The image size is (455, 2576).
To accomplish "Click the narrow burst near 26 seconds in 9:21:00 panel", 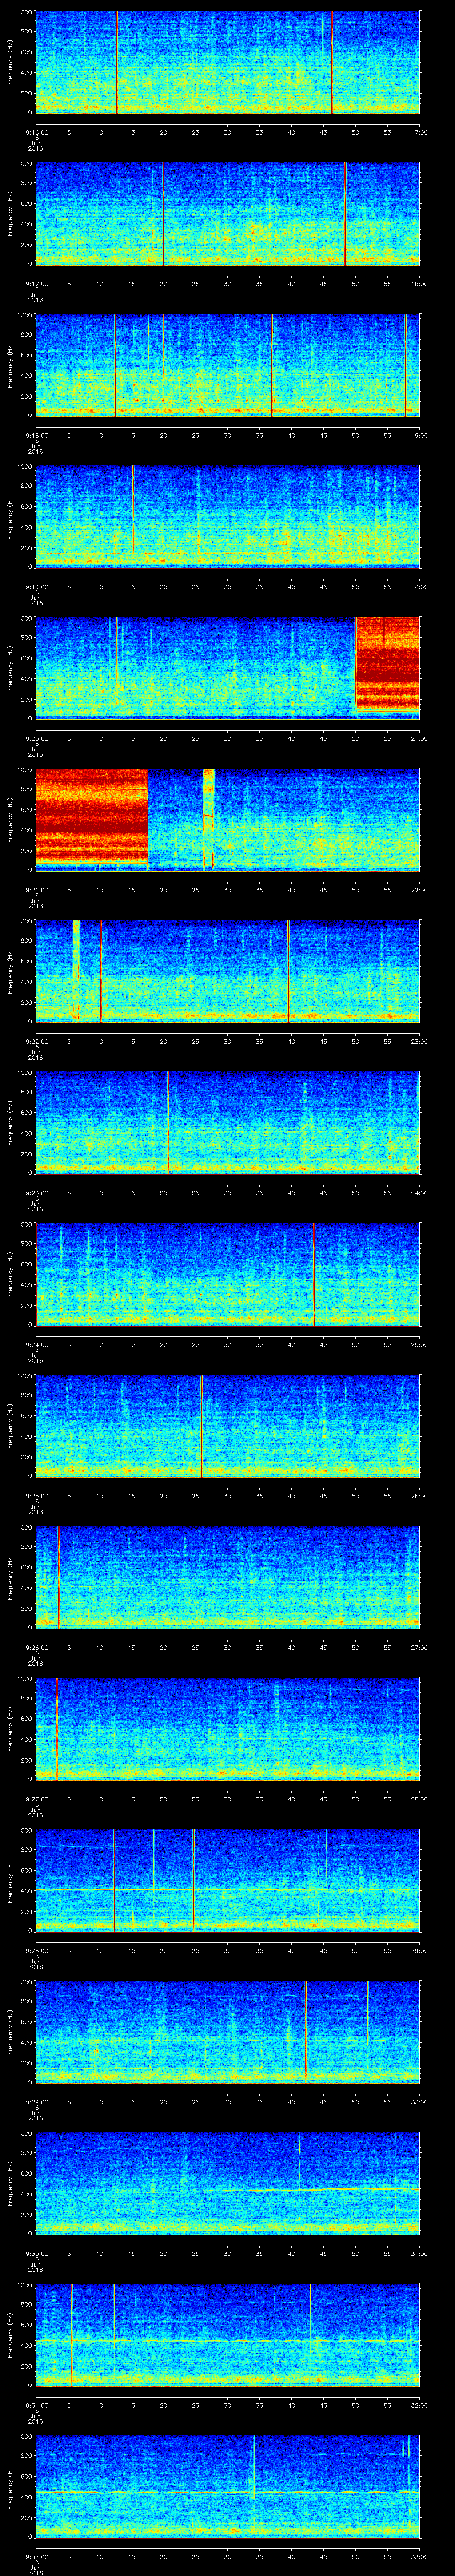I will [x=208, y=820].
